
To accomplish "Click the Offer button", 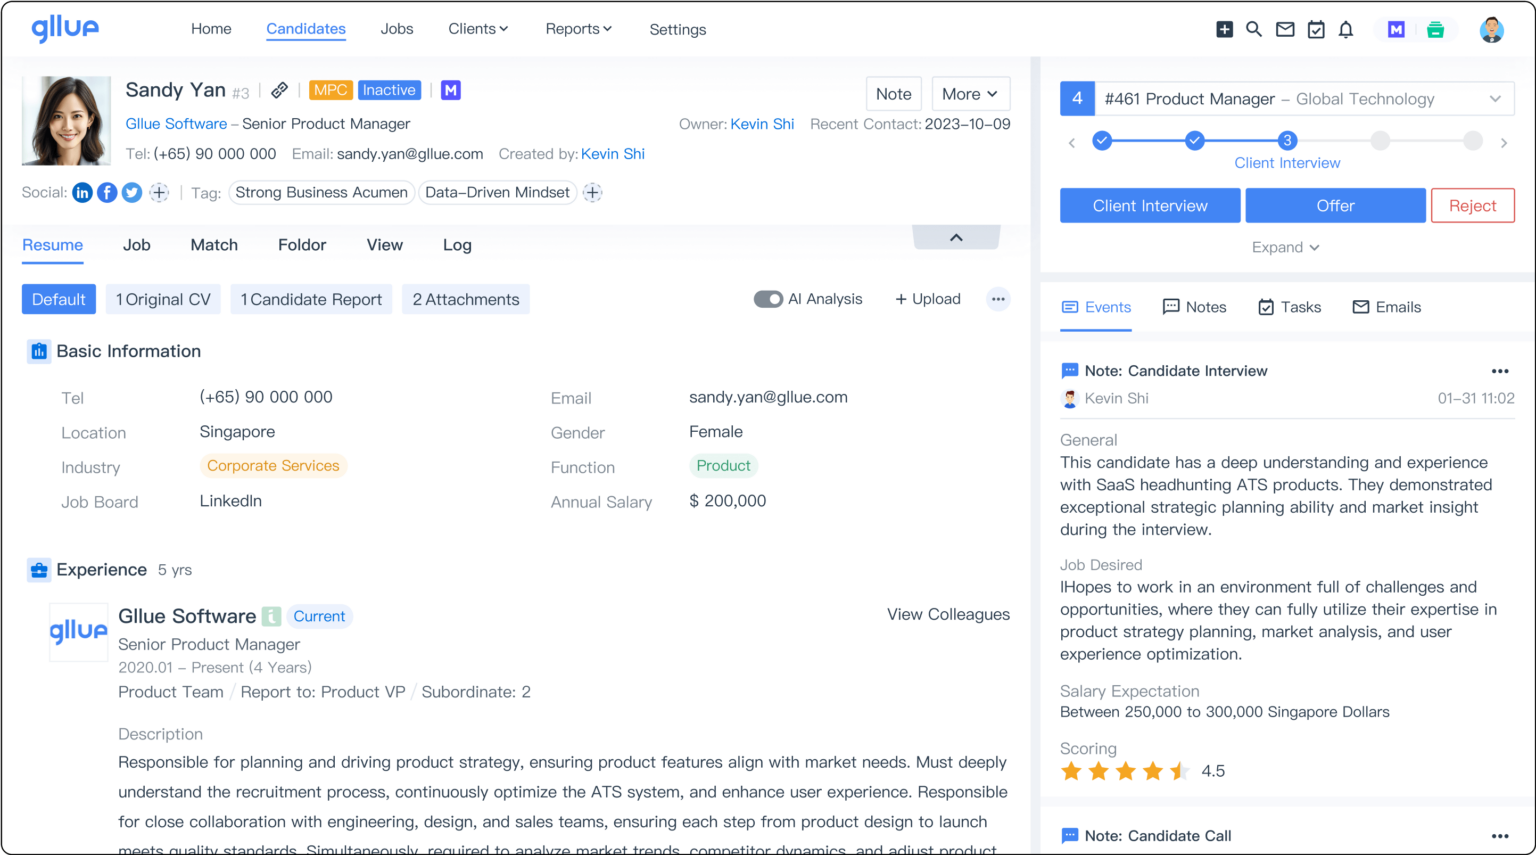I will [1335, 205].
